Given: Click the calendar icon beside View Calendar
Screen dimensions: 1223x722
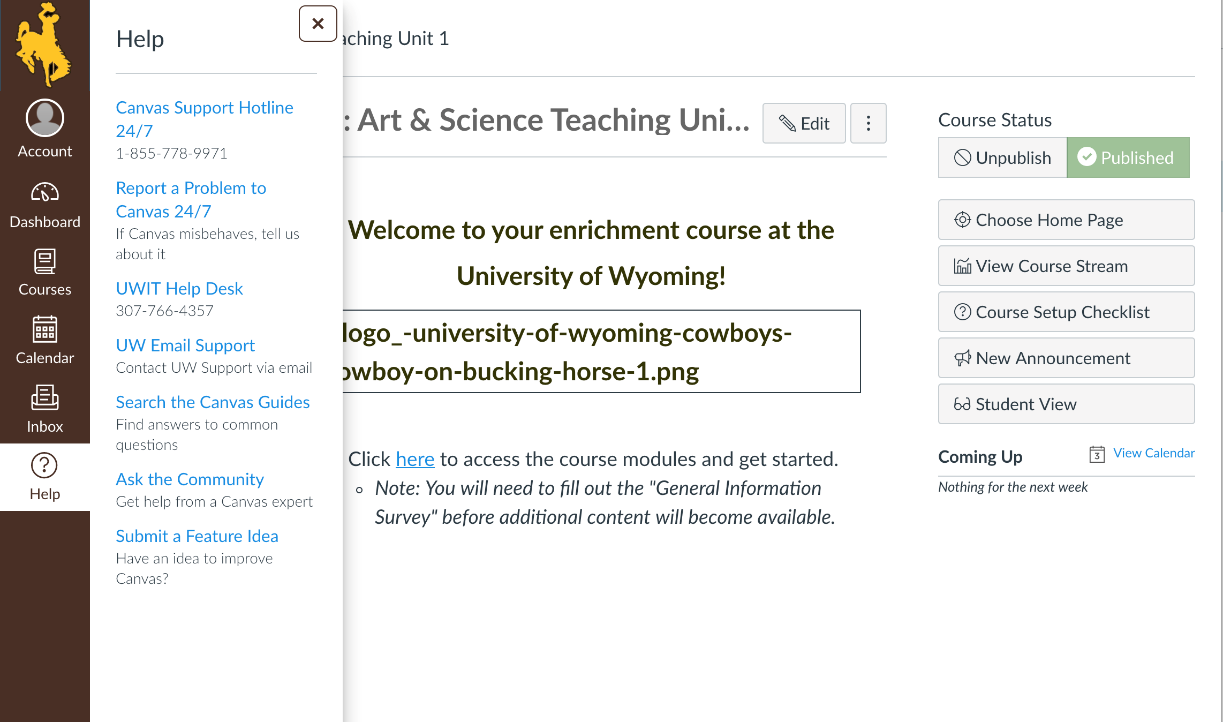Looking at the screenshot, I should point(1097,454).
